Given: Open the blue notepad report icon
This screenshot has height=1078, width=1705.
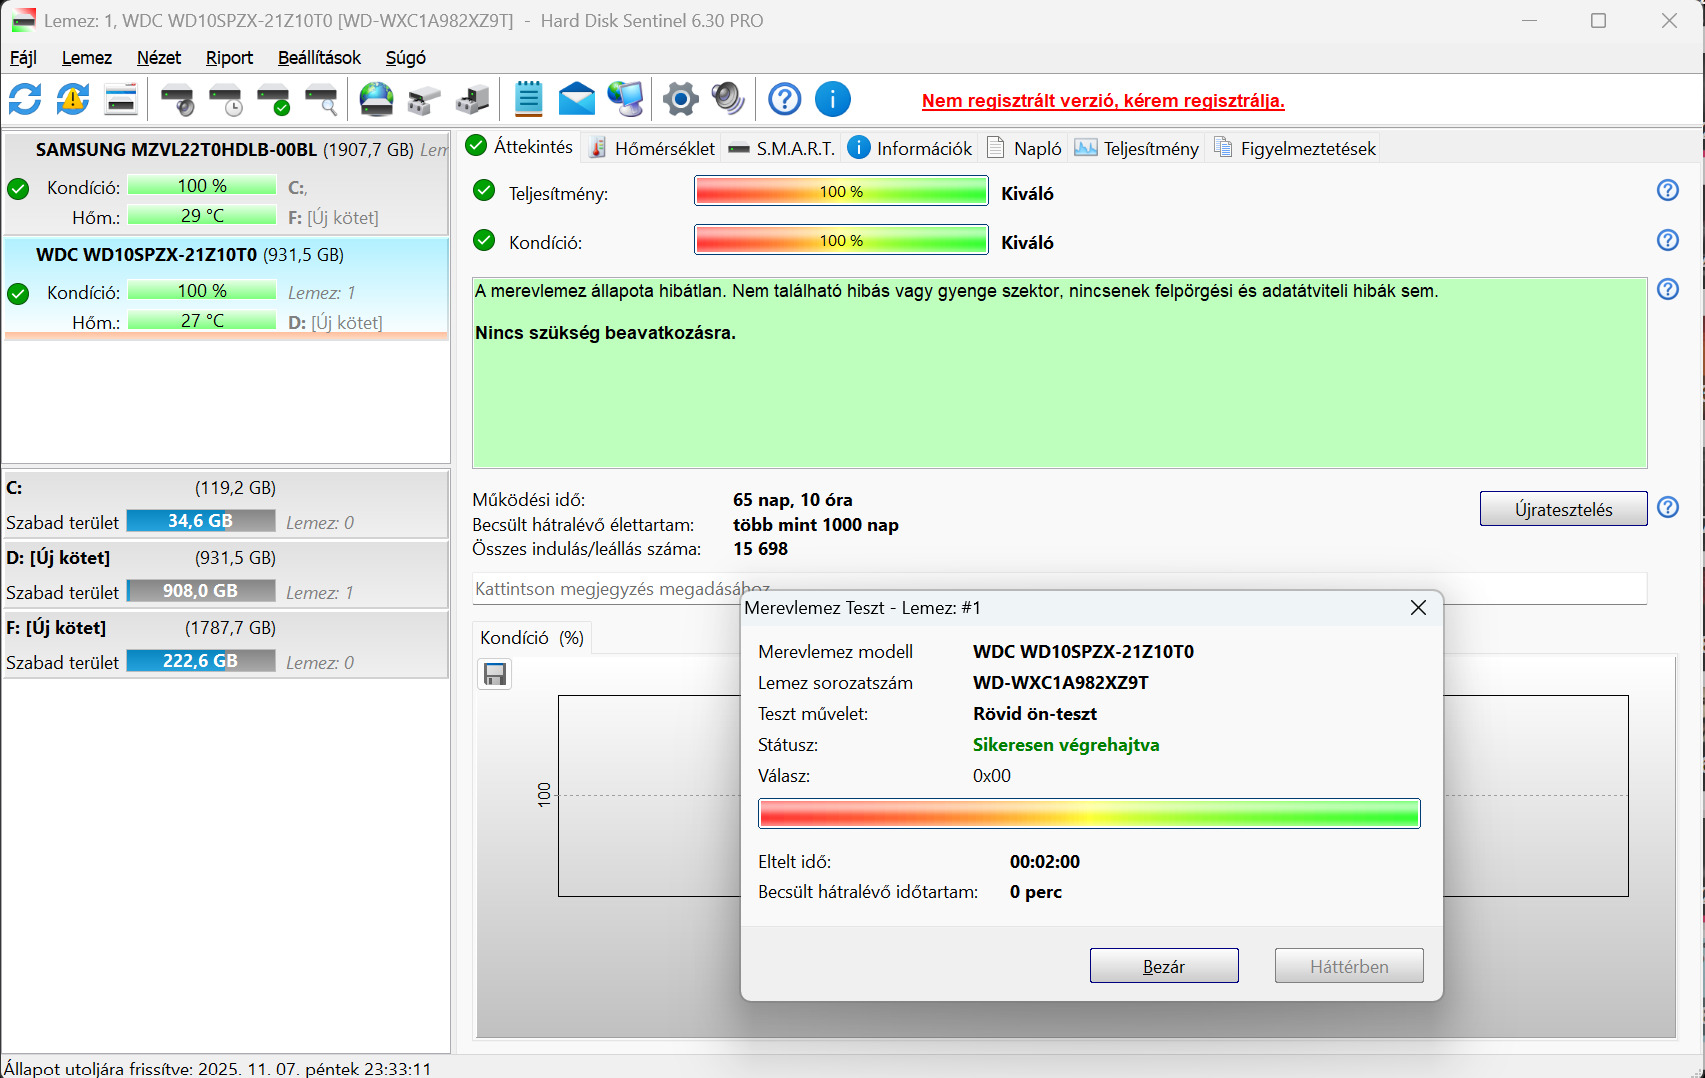Looking at the screenshot, I should (x=529, y=99).
